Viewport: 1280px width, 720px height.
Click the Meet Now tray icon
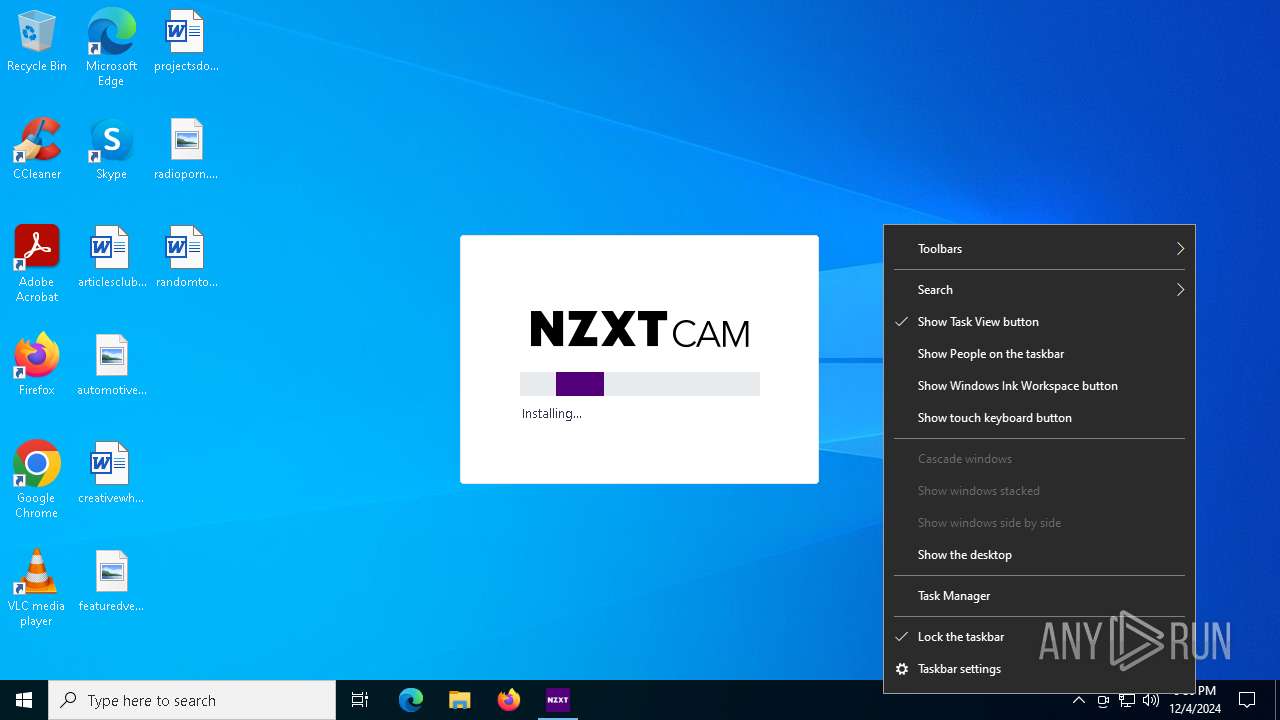click(1103, 700)
